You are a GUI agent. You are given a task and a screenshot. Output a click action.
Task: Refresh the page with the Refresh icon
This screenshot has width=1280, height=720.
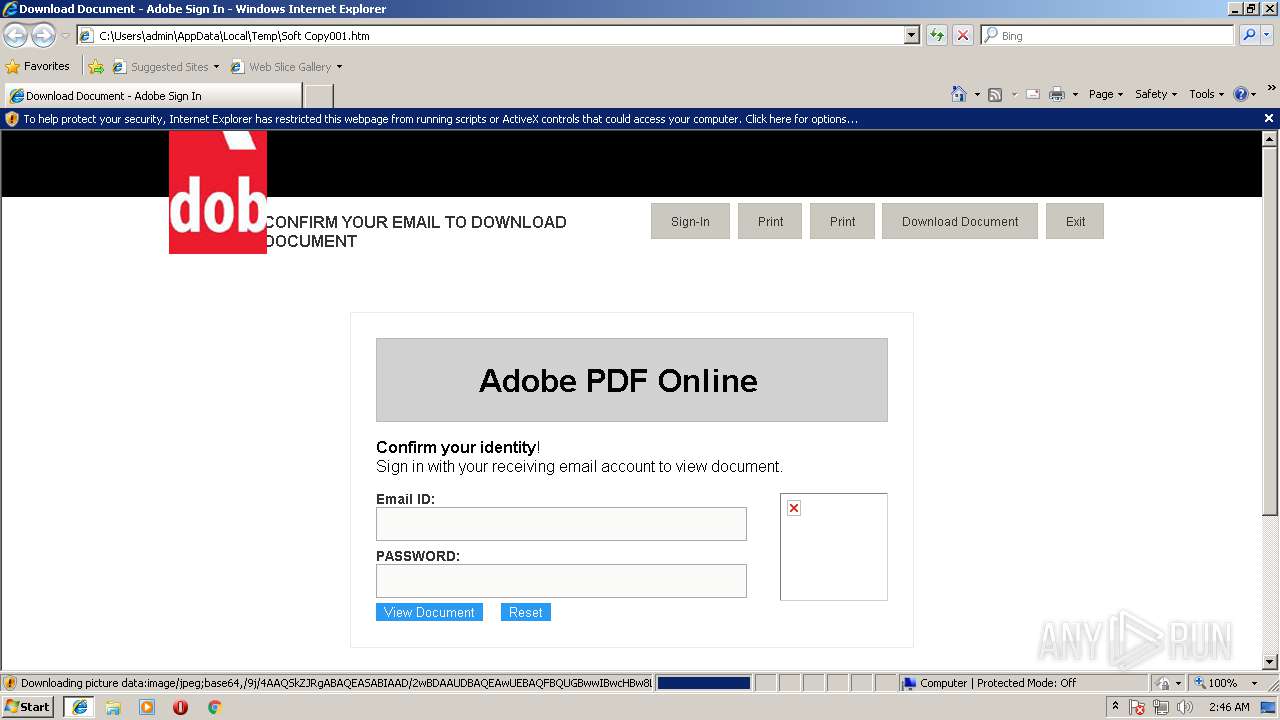[936, 35]
